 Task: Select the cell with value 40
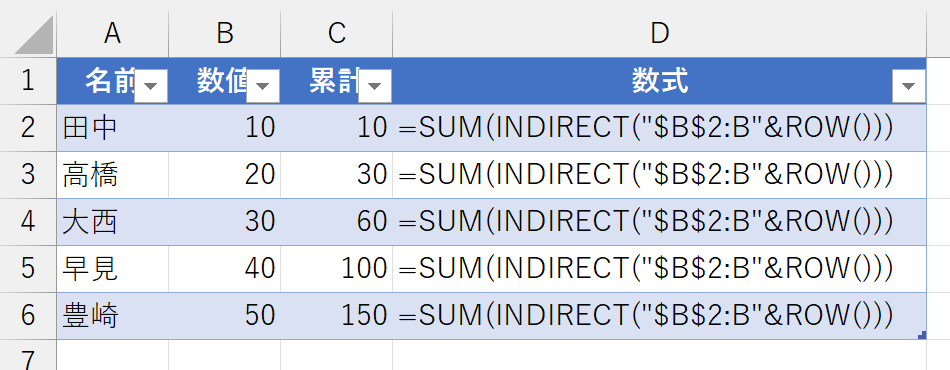pos(225,269)
